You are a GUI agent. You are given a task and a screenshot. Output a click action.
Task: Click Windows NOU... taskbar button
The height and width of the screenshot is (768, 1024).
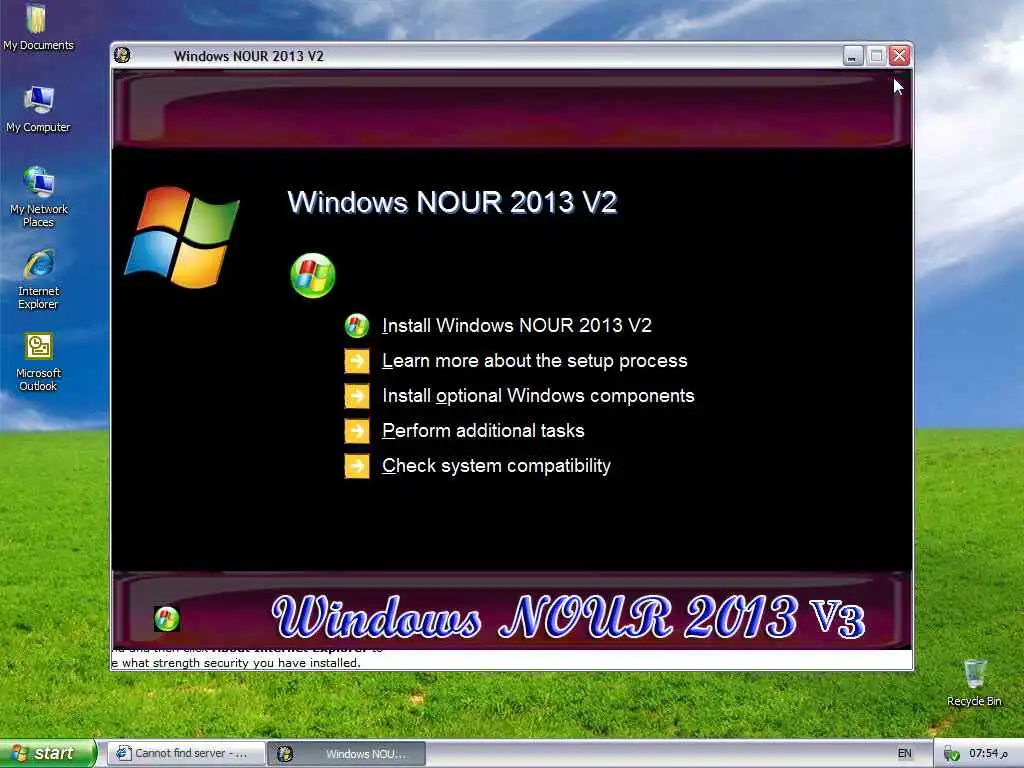coord(347,754)
